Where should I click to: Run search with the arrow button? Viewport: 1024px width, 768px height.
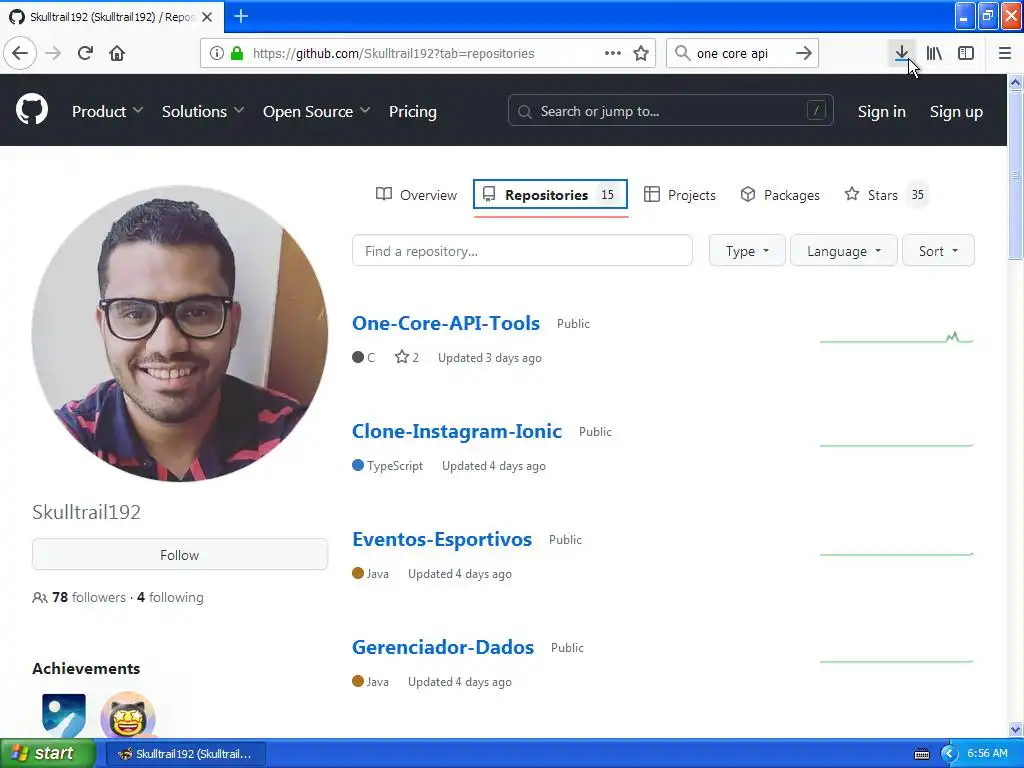click(x=804, y=53)
